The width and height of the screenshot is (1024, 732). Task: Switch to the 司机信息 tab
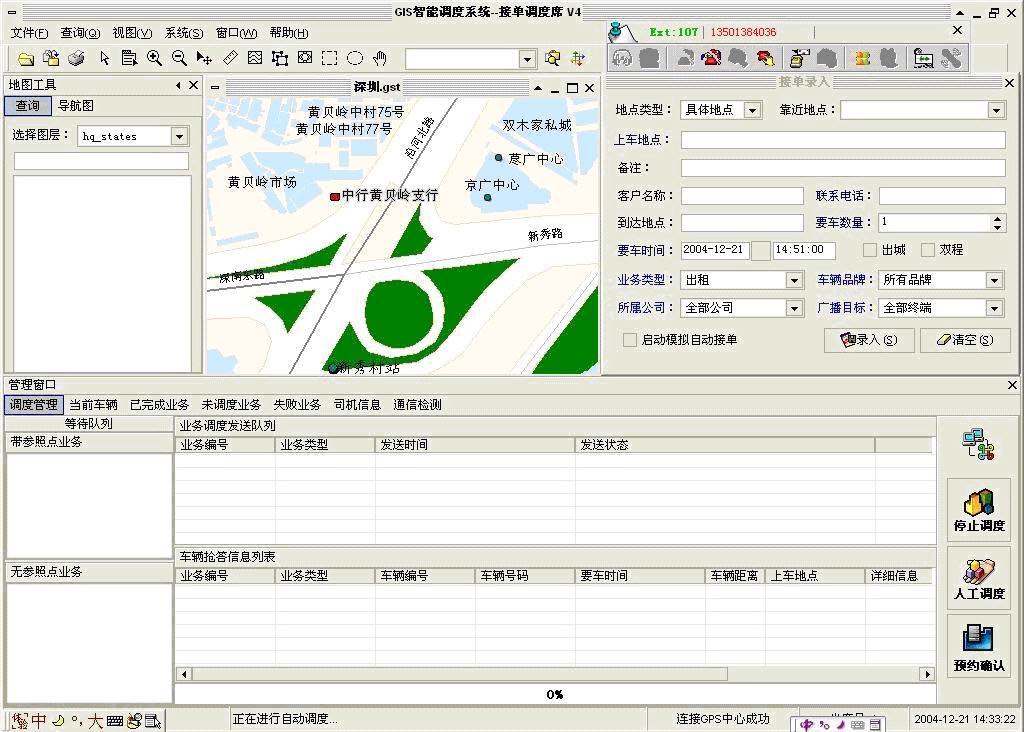357,405
